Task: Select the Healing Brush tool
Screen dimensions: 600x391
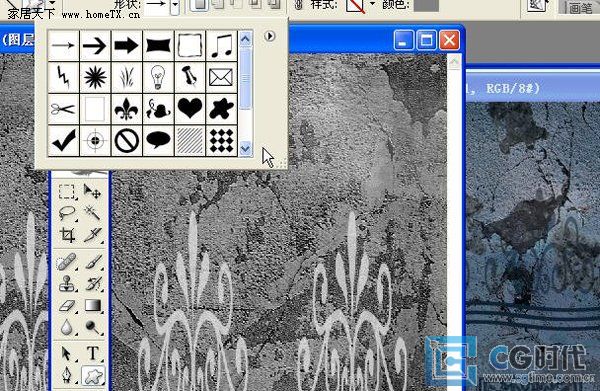Action: point(67,262)
